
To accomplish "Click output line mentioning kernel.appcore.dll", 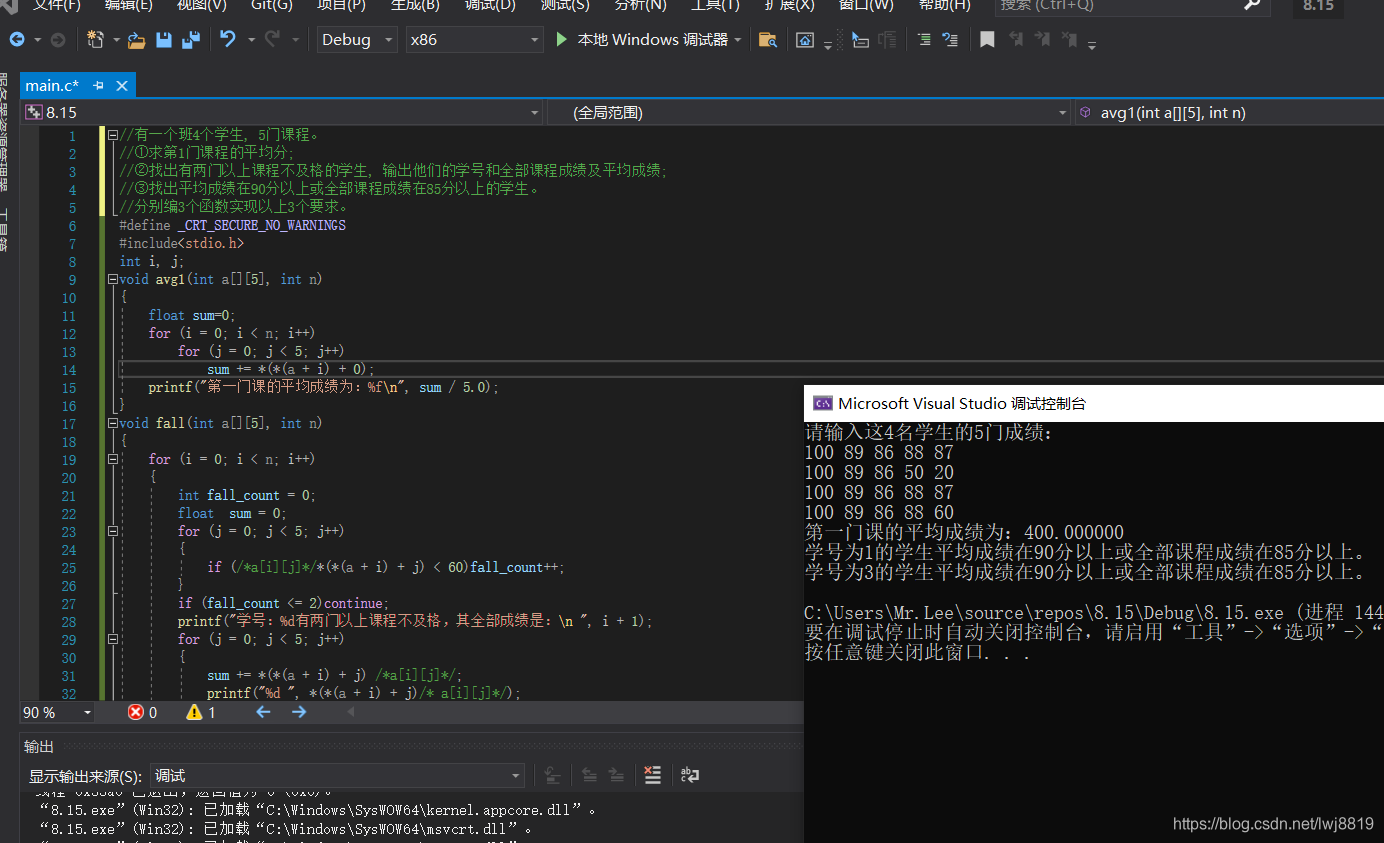I will coord(319,810).
